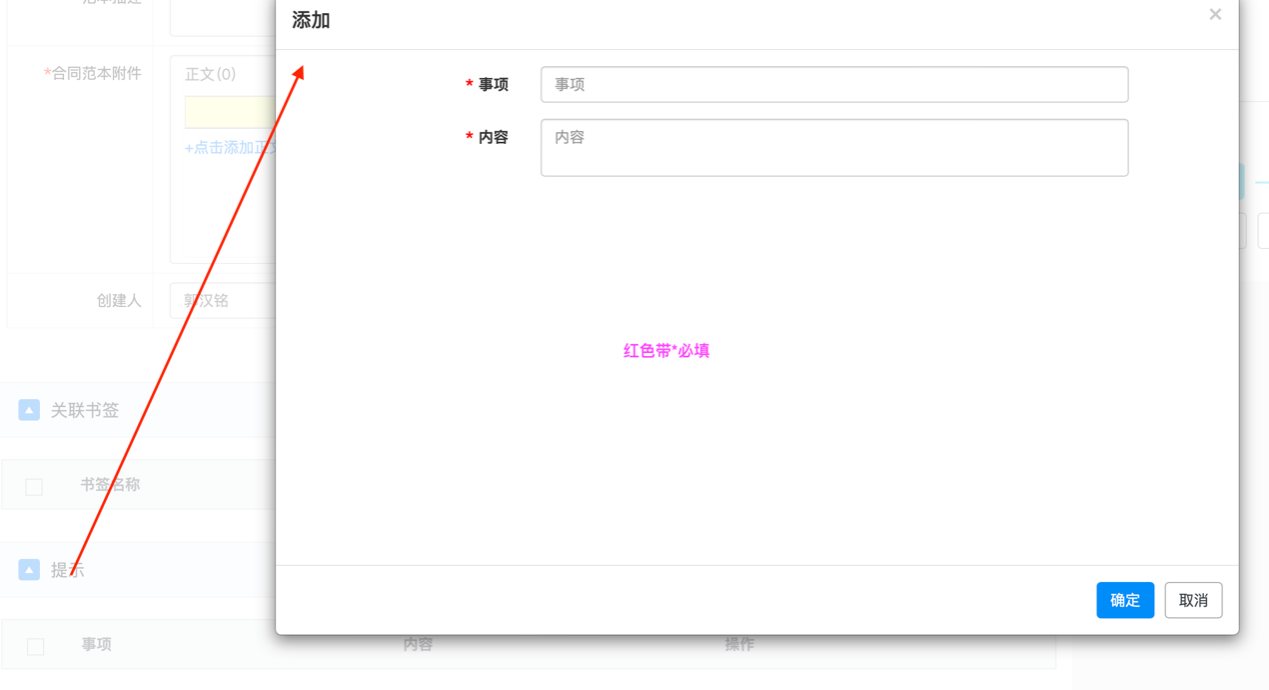Collapse the 关联书签 section triangle icon
The height and width of the screenshot is (690, 1269).
(28, 409)
